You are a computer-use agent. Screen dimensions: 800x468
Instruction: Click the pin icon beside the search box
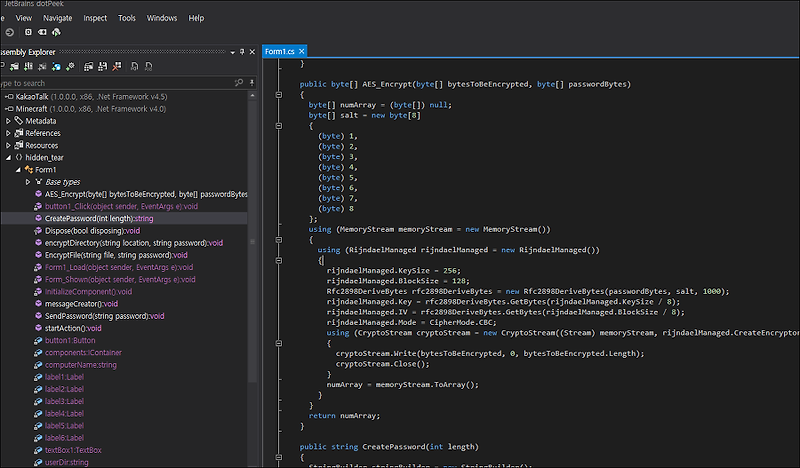tap(252, 83)
